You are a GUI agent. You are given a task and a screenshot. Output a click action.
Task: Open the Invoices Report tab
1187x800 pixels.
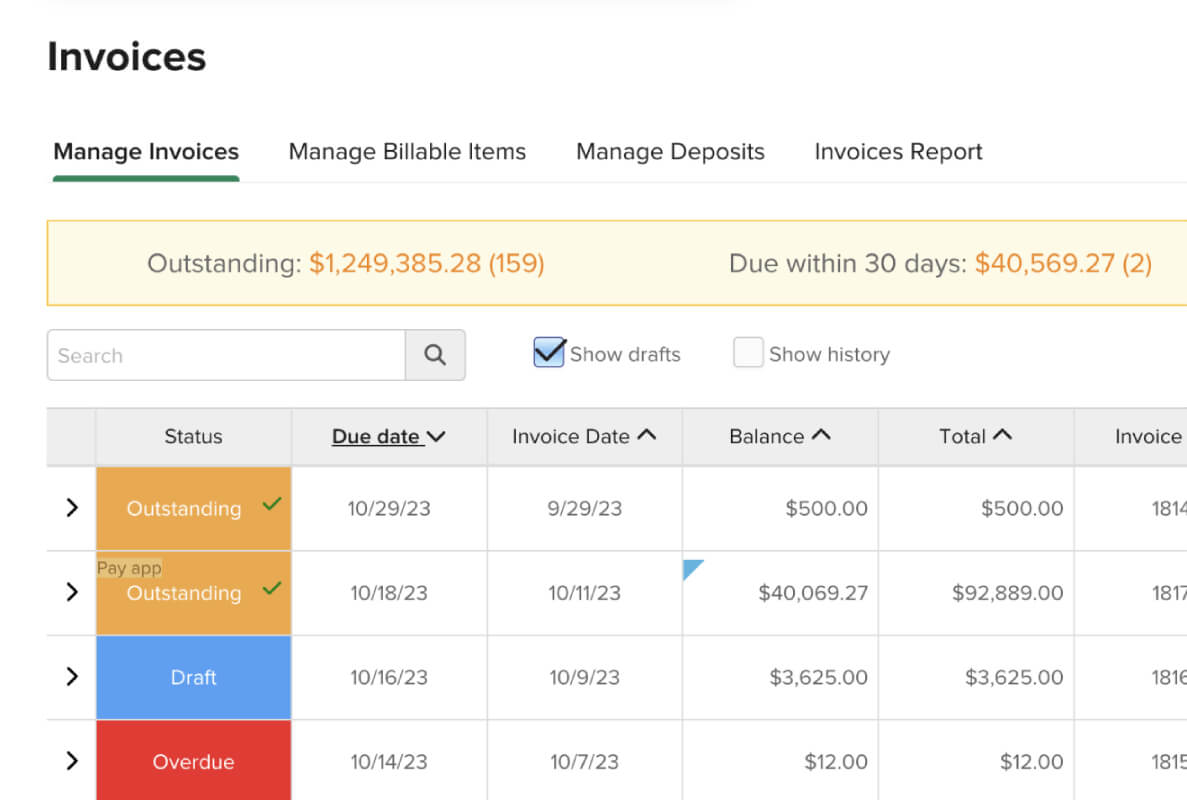pos(898,151)
